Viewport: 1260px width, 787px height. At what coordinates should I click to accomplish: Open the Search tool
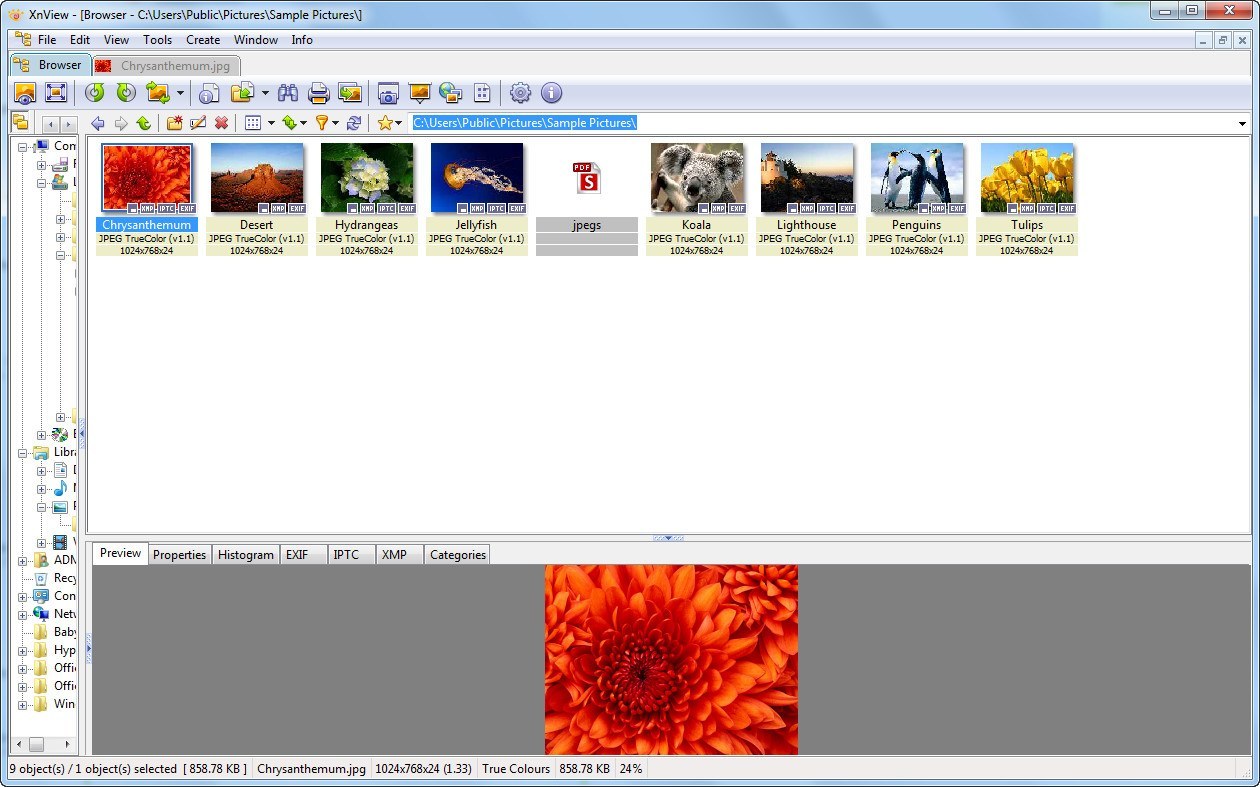pyautogui.click(x=288, y=92)
